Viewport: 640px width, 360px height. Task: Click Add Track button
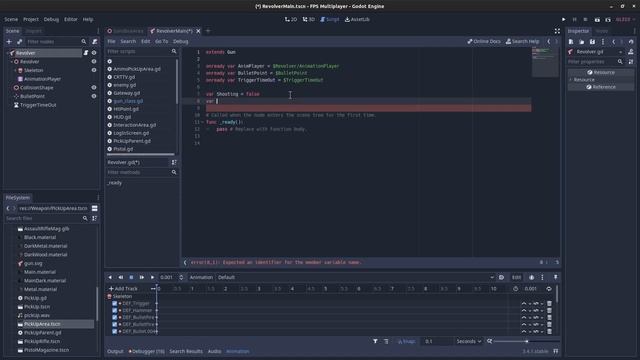pos(123,289)
